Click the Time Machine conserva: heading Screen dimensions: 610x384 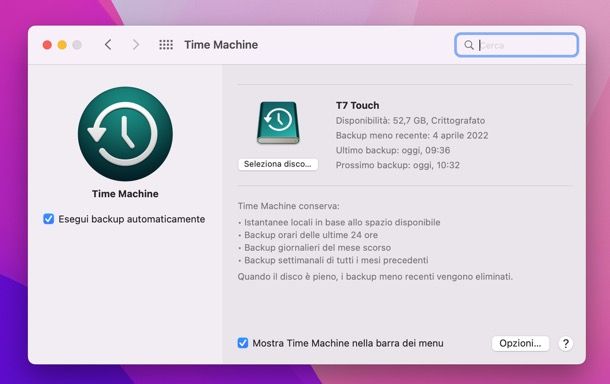[288, 206]
